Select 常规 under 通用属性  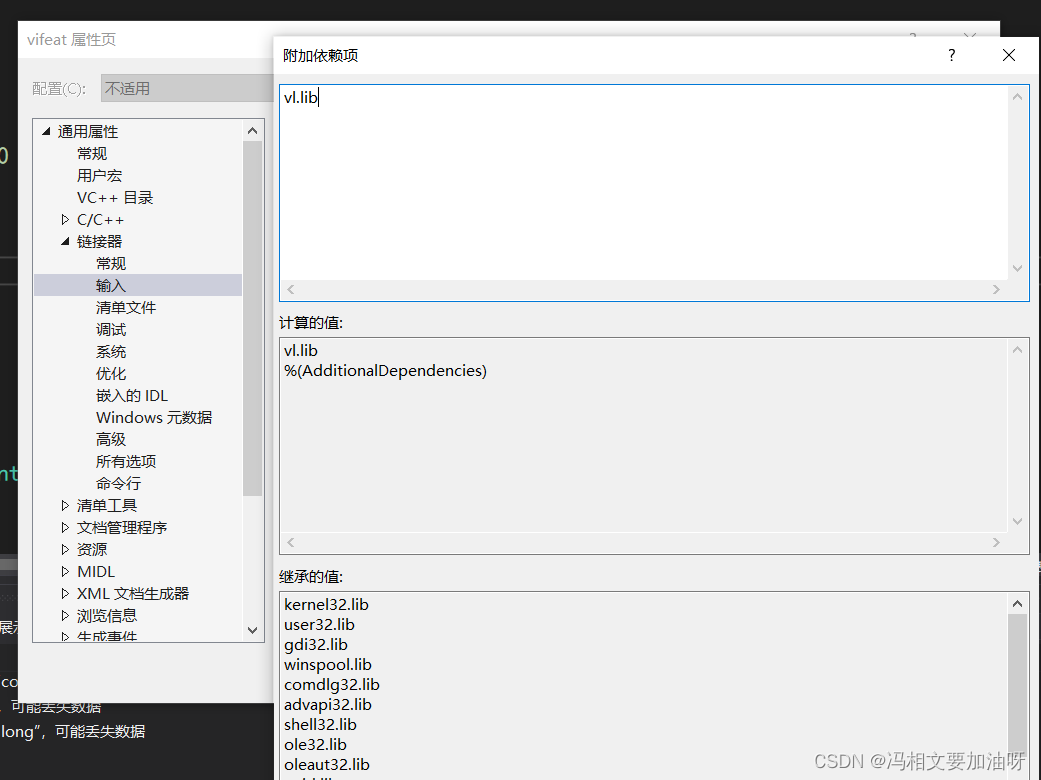(x=92, y=153)
